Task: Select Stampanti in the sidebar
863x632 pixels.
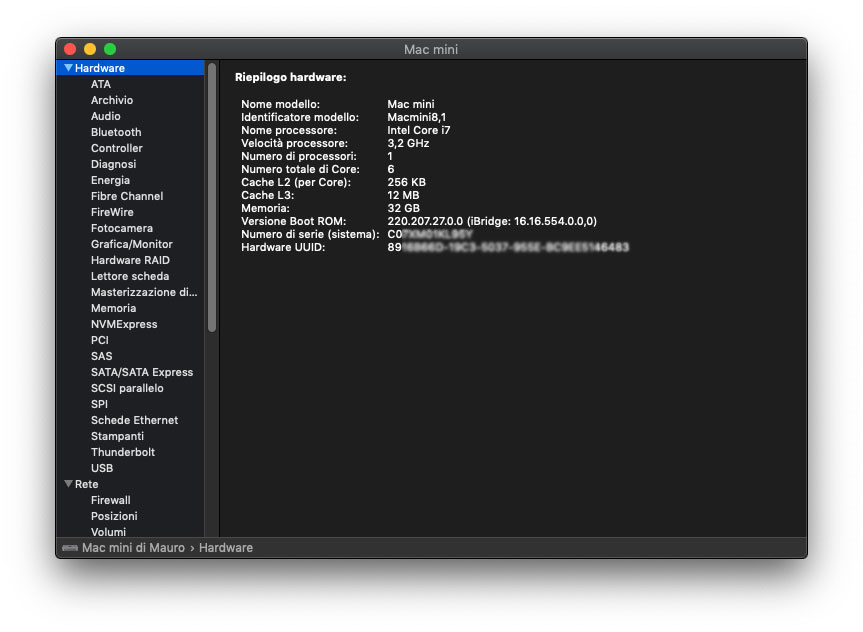Action: click(x=117, y=436)
